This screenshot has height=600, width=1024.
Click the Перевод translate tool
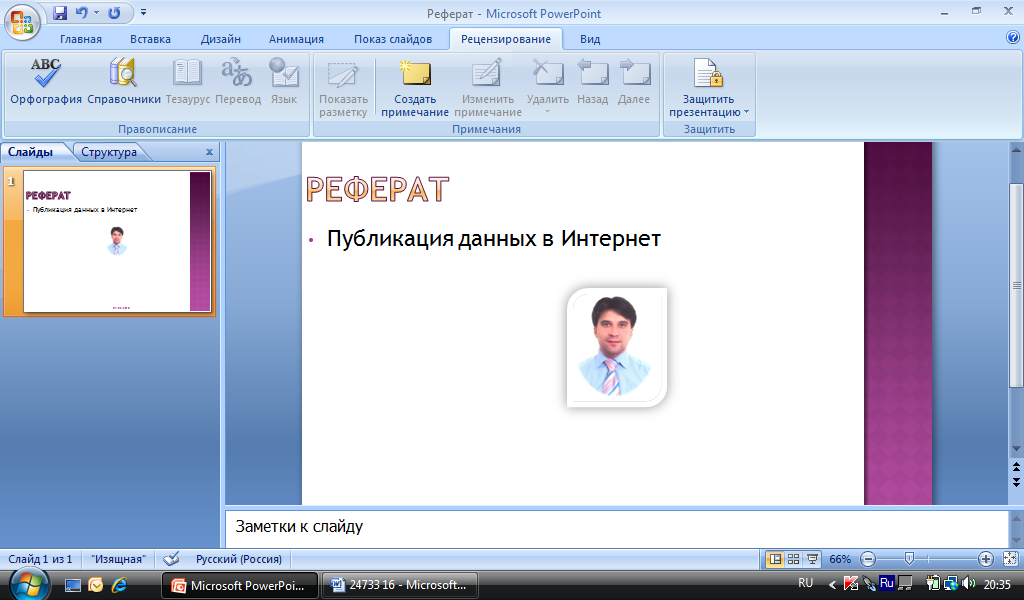tap(238, 82)
